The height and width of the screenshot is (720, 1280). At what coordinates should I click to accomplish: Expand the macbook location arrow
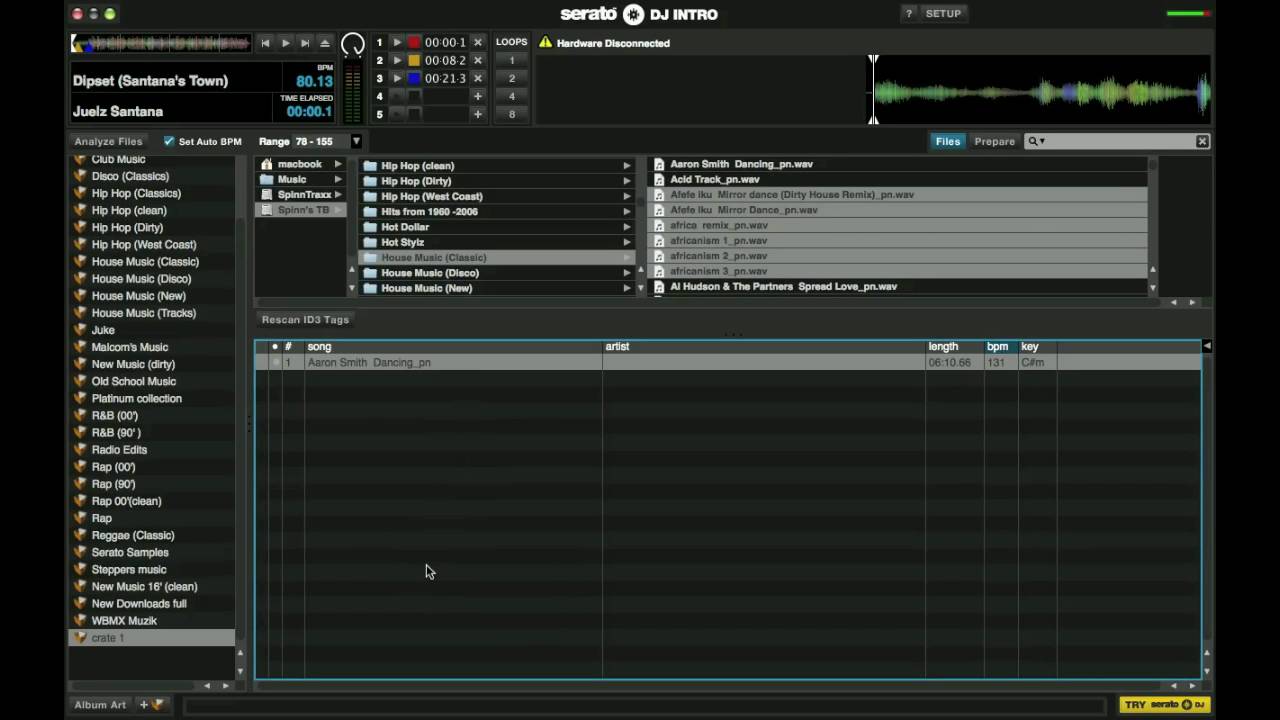pos(338,164)
